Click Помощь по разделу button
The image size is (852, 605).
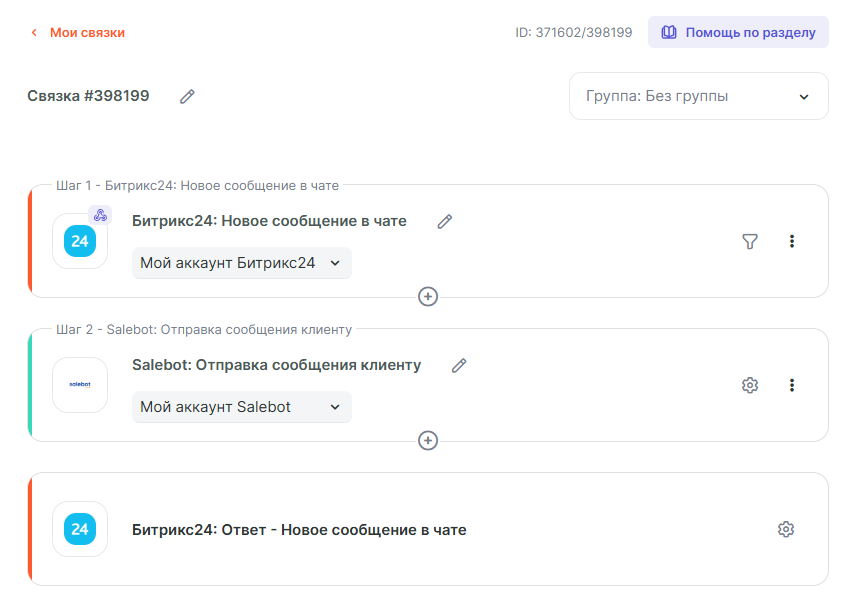click(738, 32)
